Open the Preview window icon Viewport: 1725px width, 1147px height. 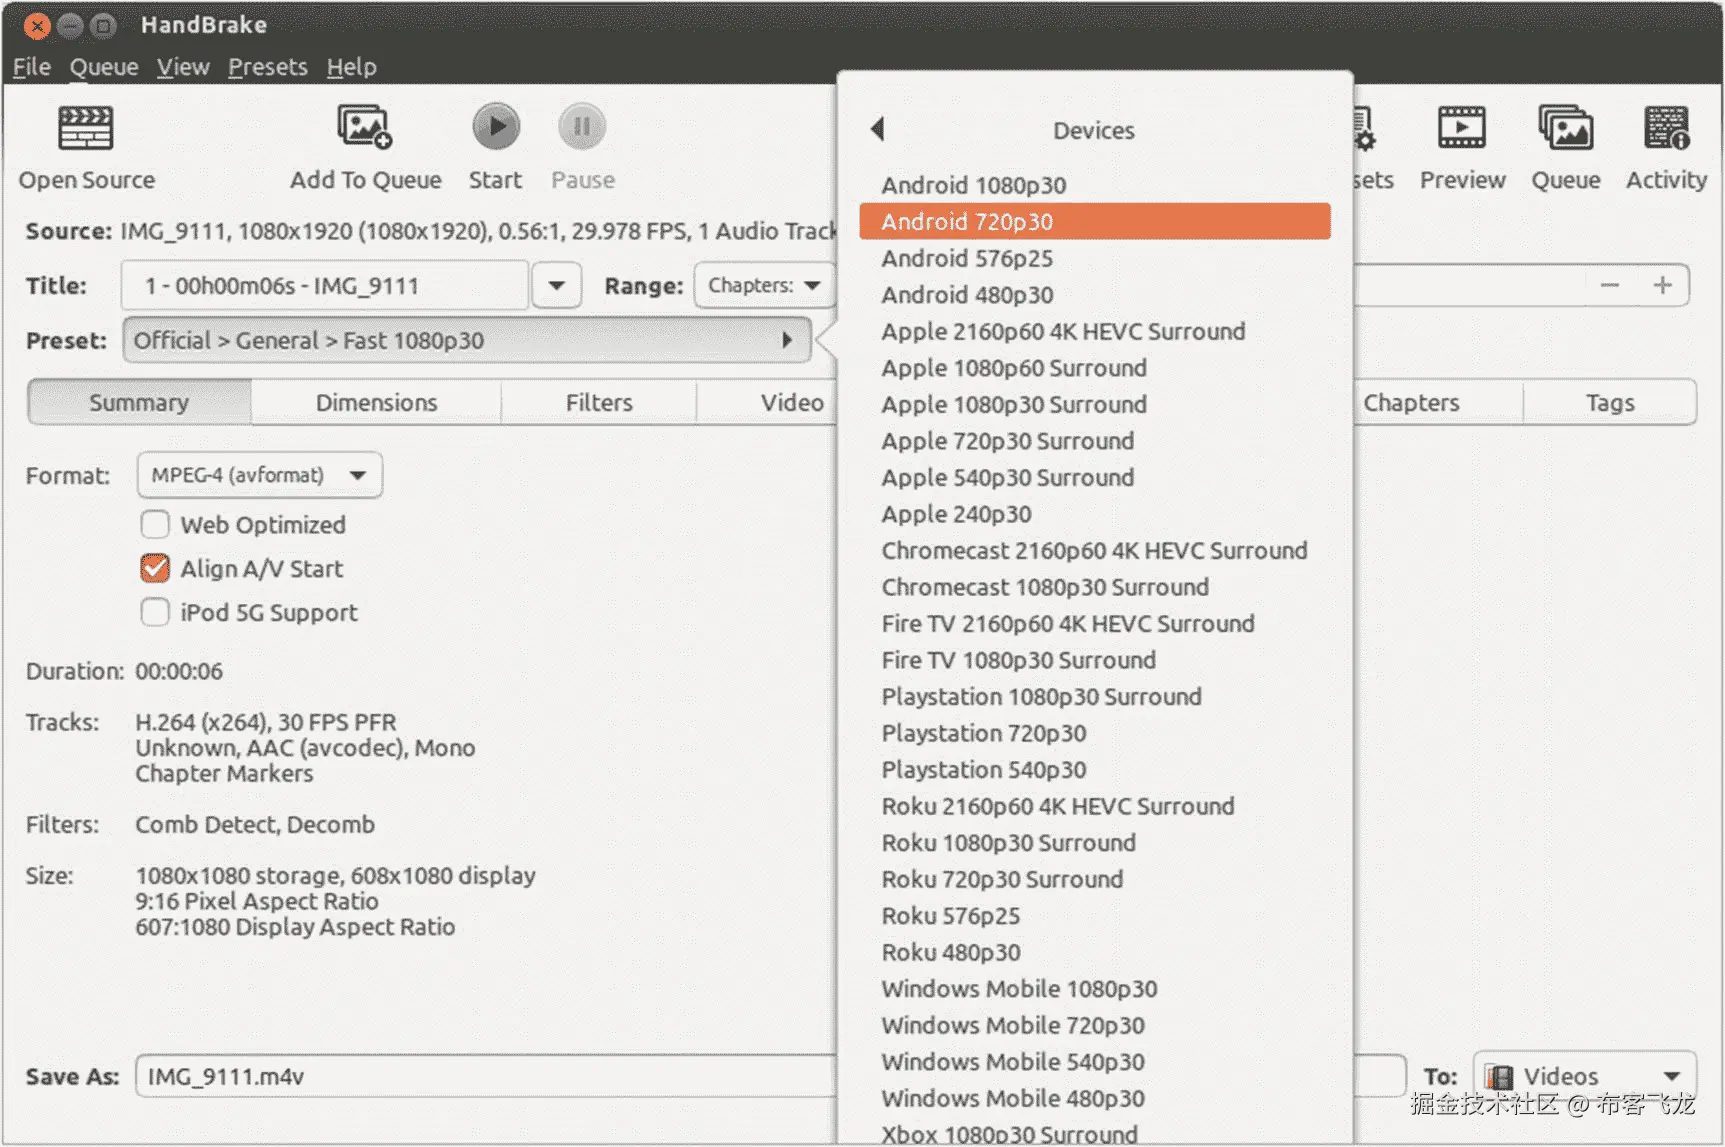(x=1462, y=128)
